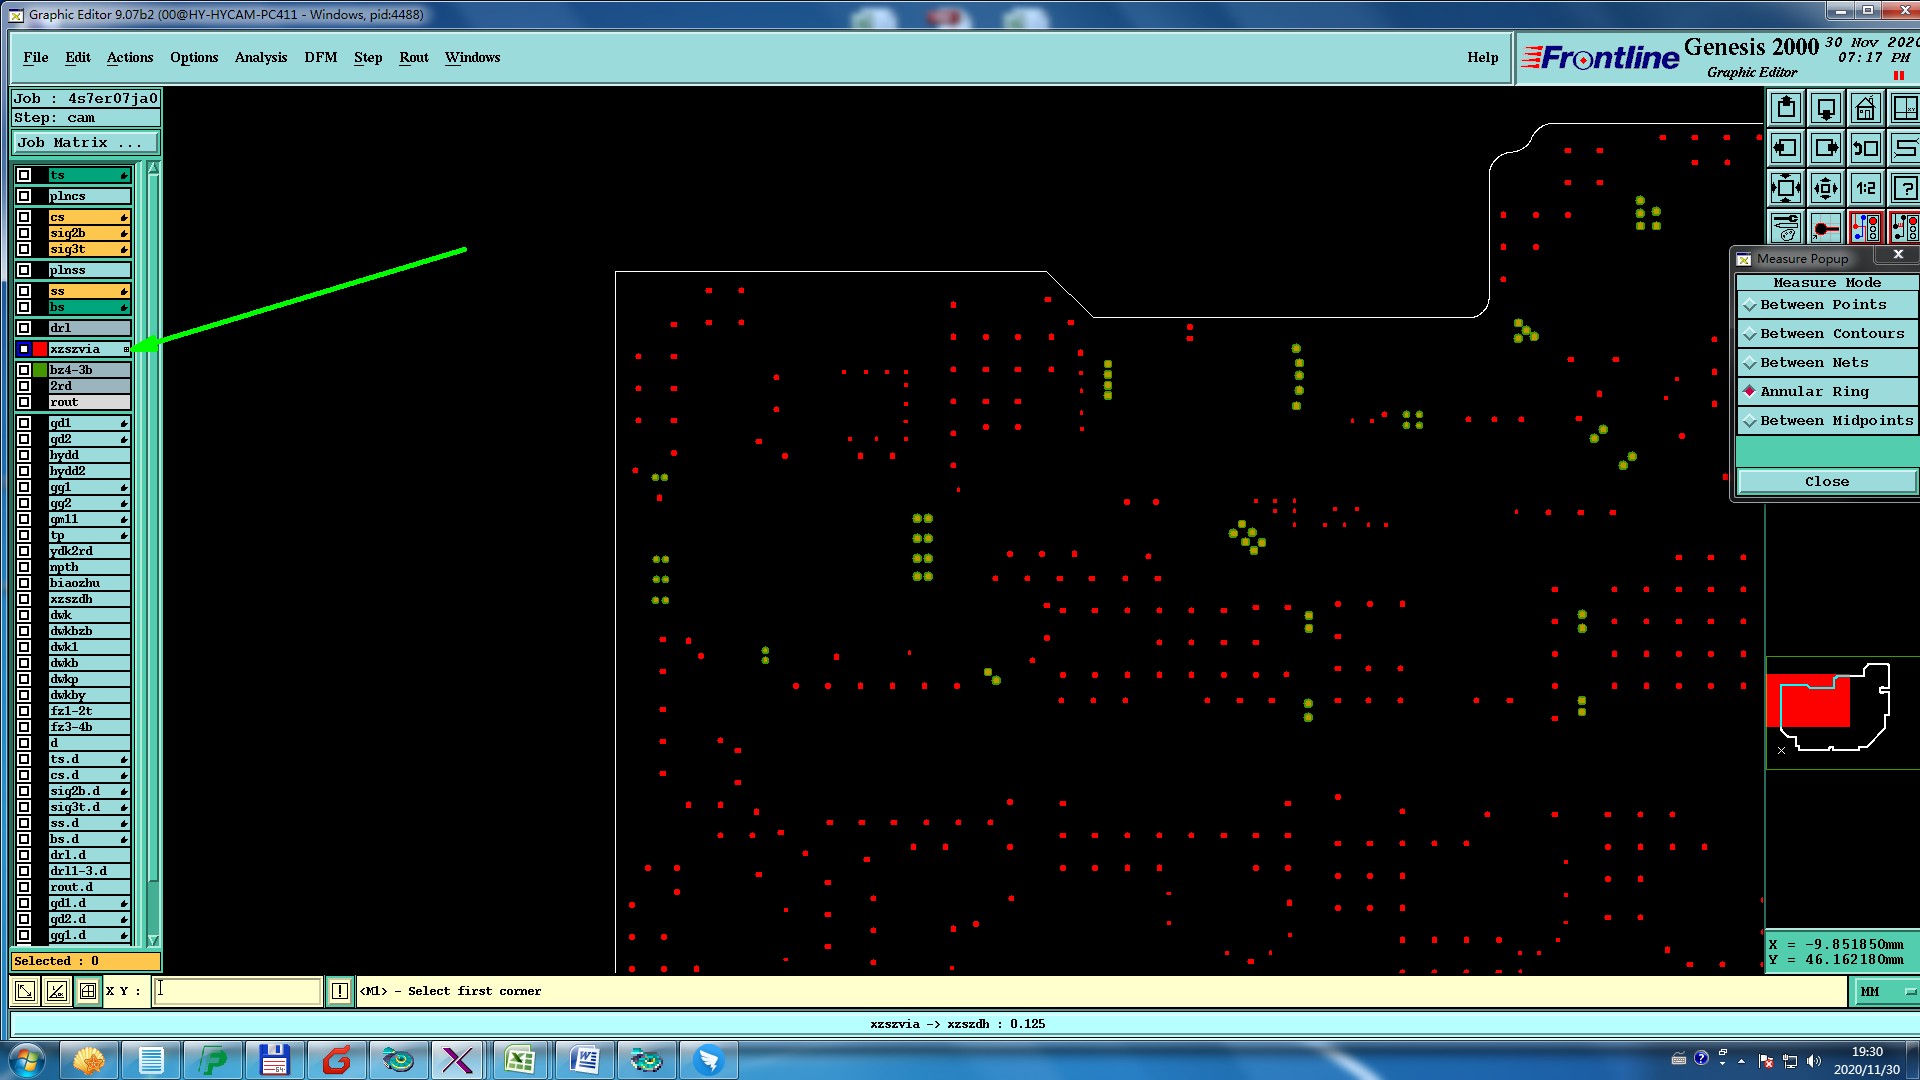Open the floppy disk taskbar icon
The image size is (1920, 1080).
(274, 1060)
